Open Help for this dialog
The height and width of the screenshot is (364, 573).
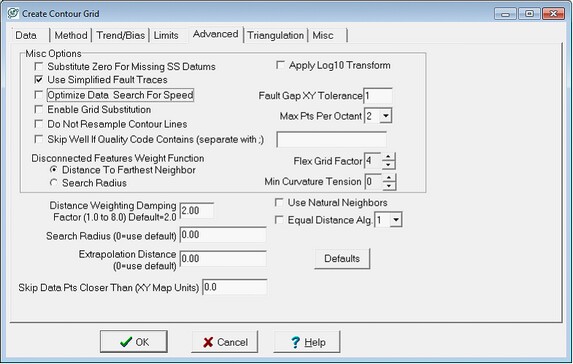(307, 342)
